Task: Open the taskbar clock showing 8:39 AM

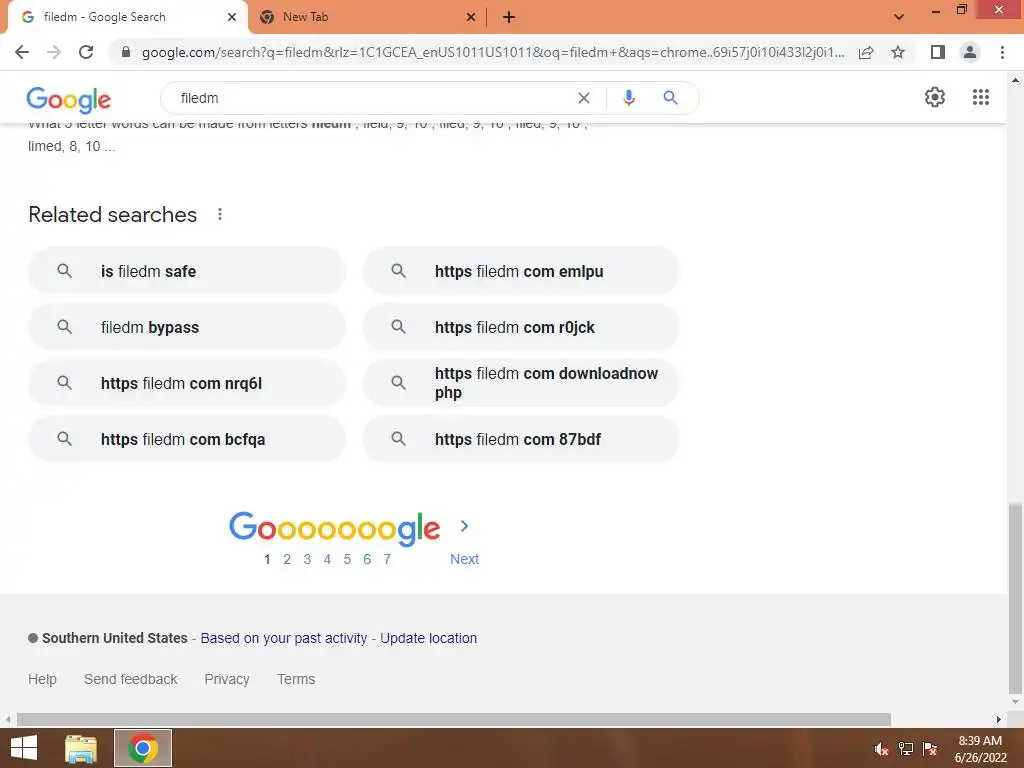Action: pos(980,749)
